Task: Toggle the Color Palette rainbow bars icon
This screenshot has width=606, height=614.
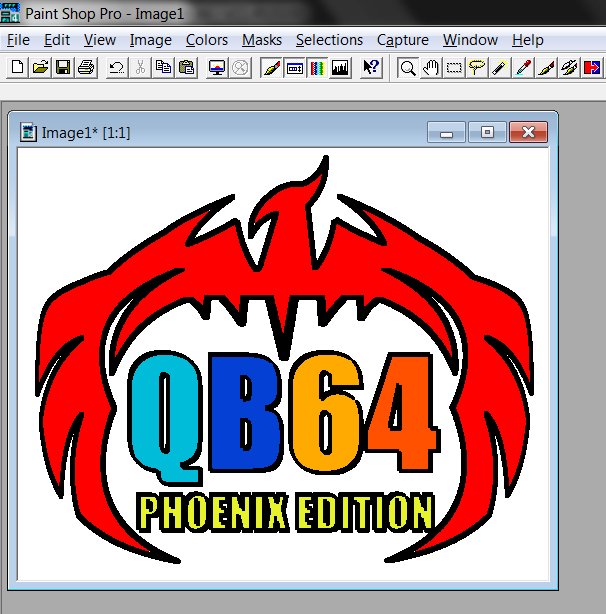Action: point(317,68)
